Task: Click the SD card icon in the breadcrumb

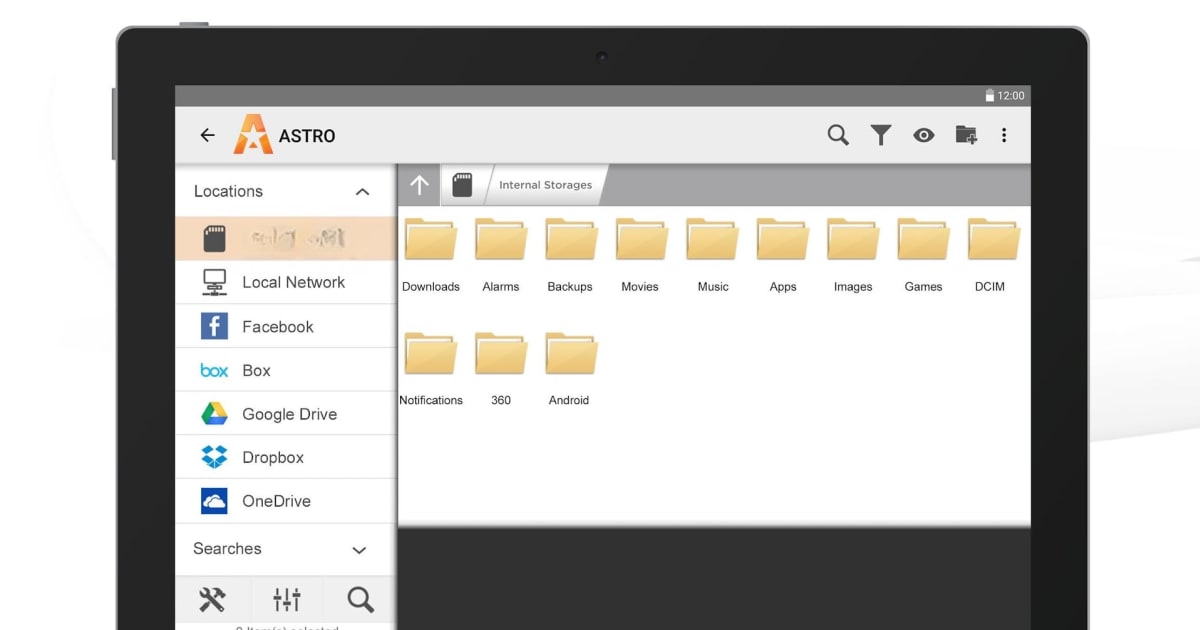Action: point(462,183)
